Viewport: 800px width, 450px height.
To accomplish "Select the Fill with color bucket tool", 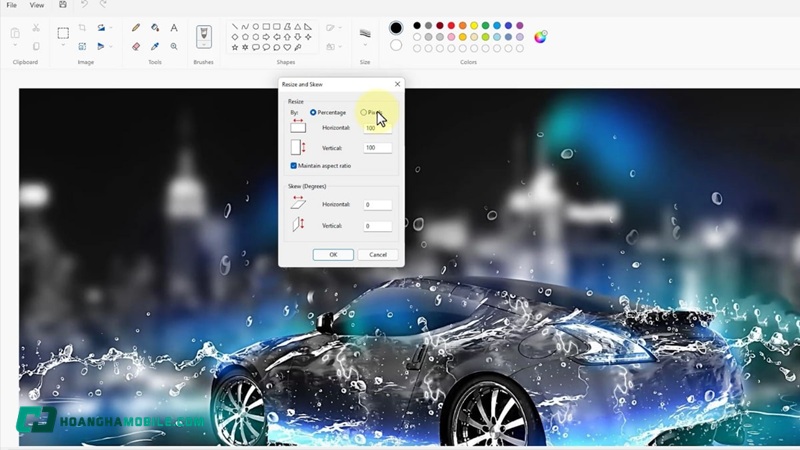I will (x=155, y=28).
